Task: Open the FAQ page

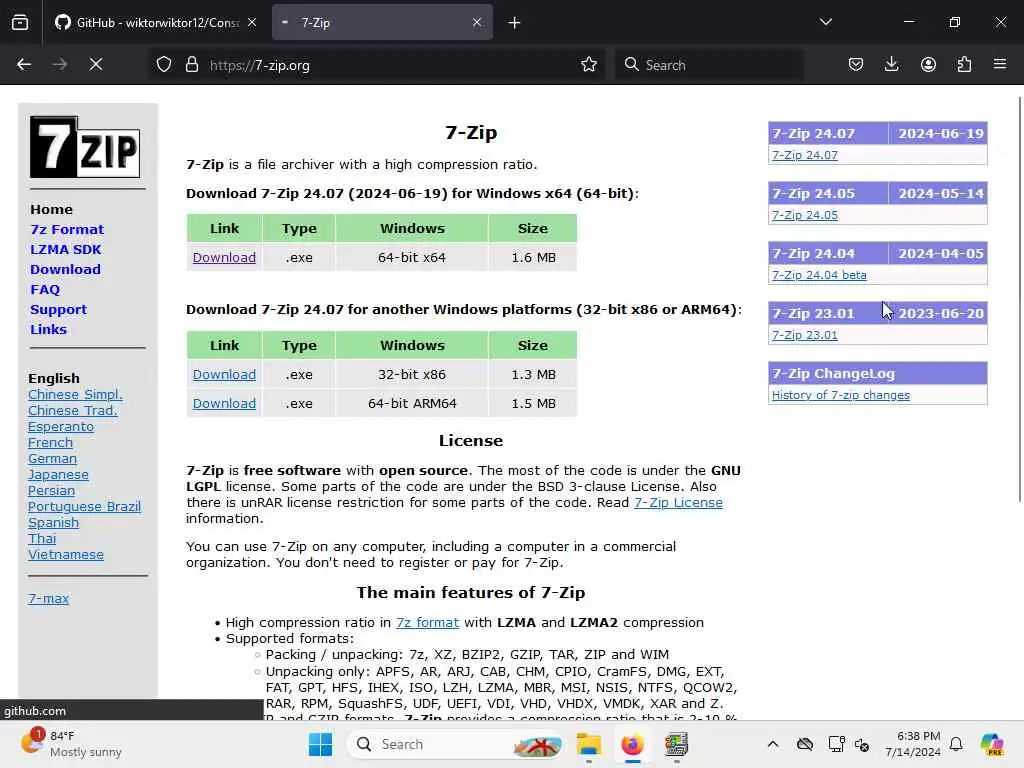Action: pos(44,290)
